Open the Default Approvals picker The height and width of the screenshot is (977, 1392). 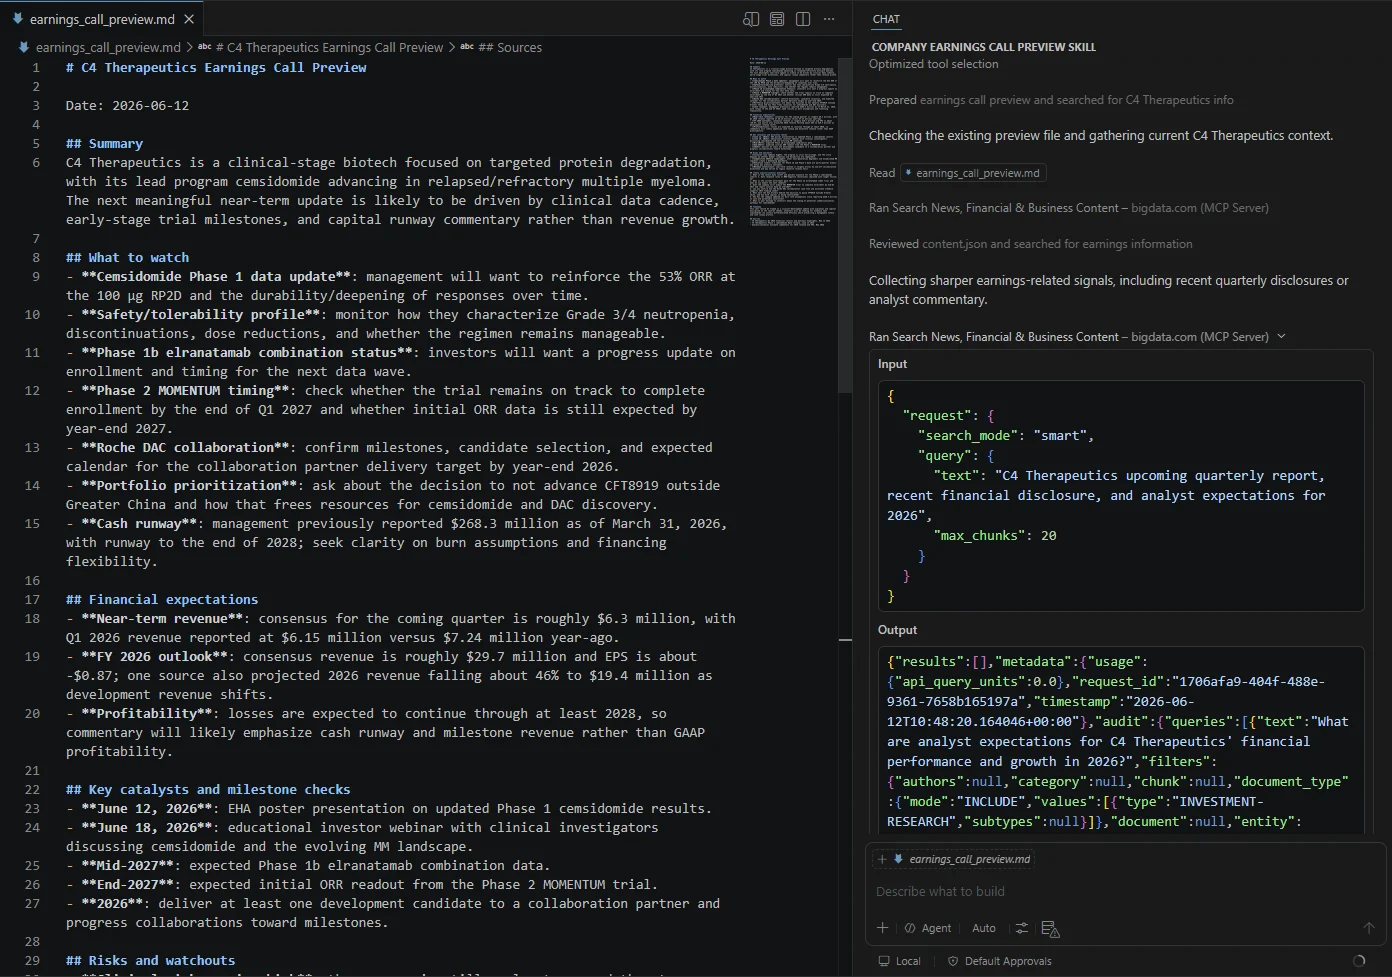[999, 961]
